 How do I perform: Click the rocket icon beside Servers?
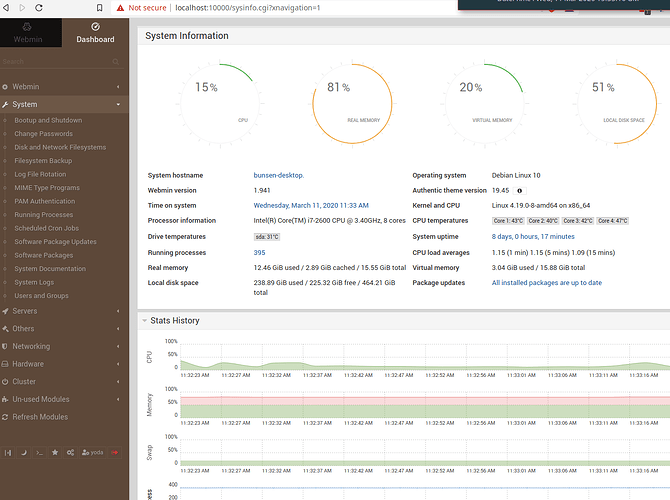[x=5, y=311]
